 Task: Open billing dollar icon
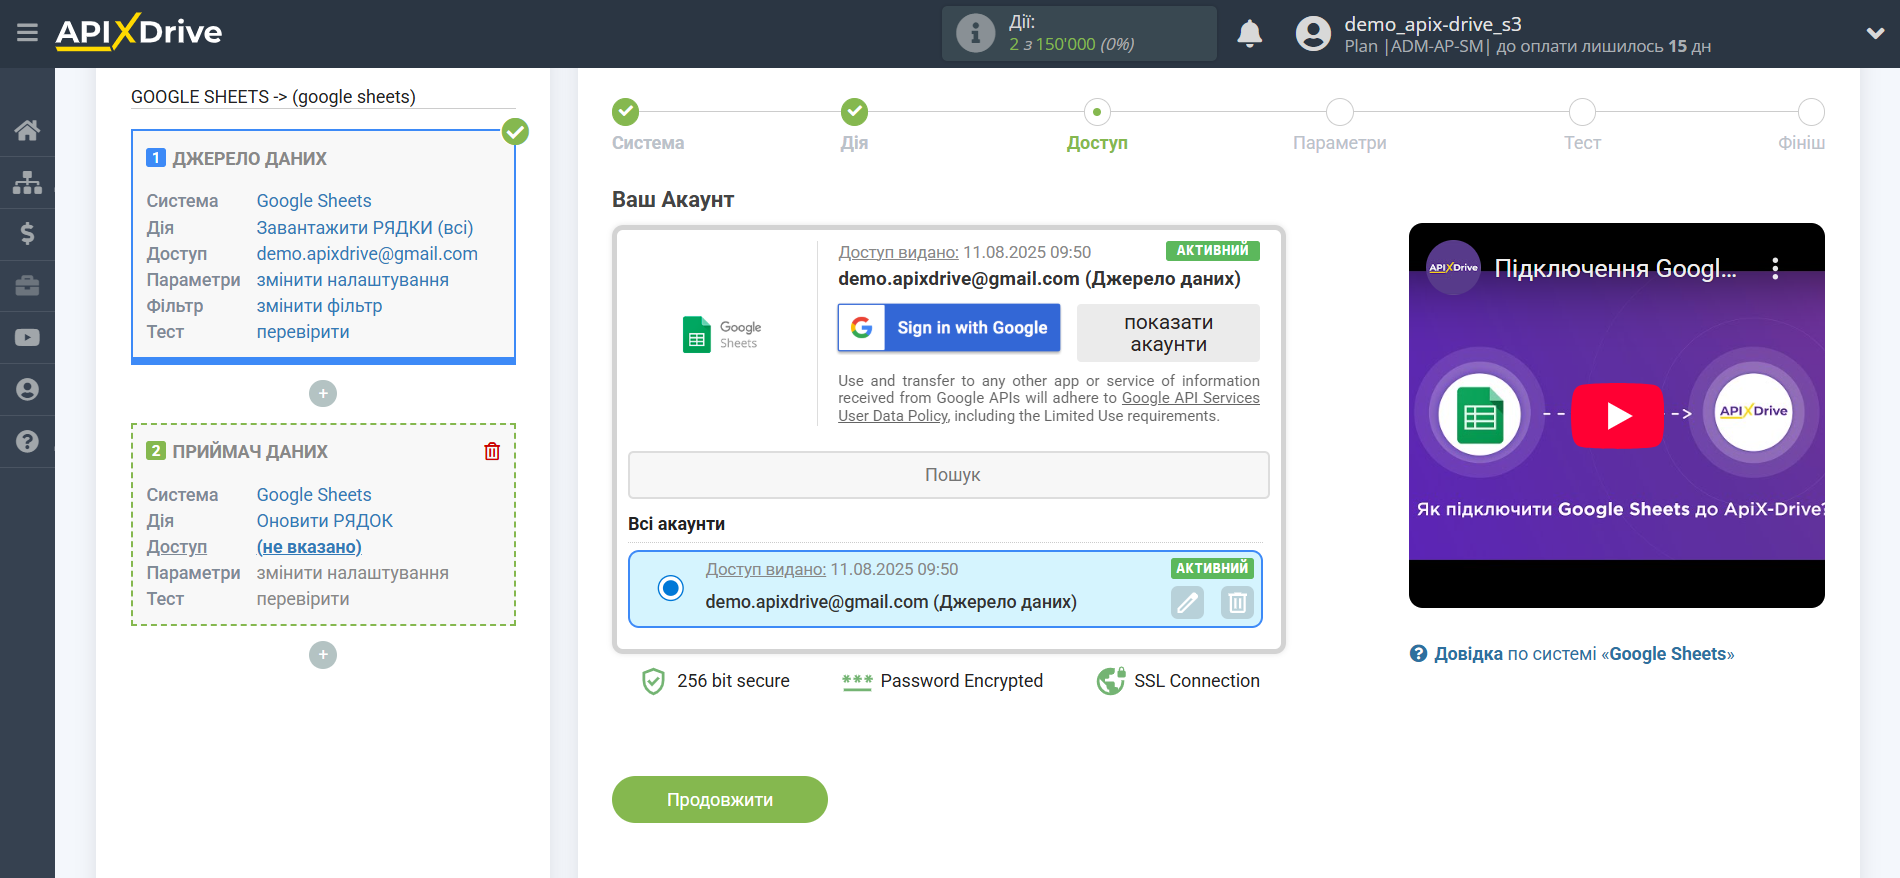click(27, 234)
